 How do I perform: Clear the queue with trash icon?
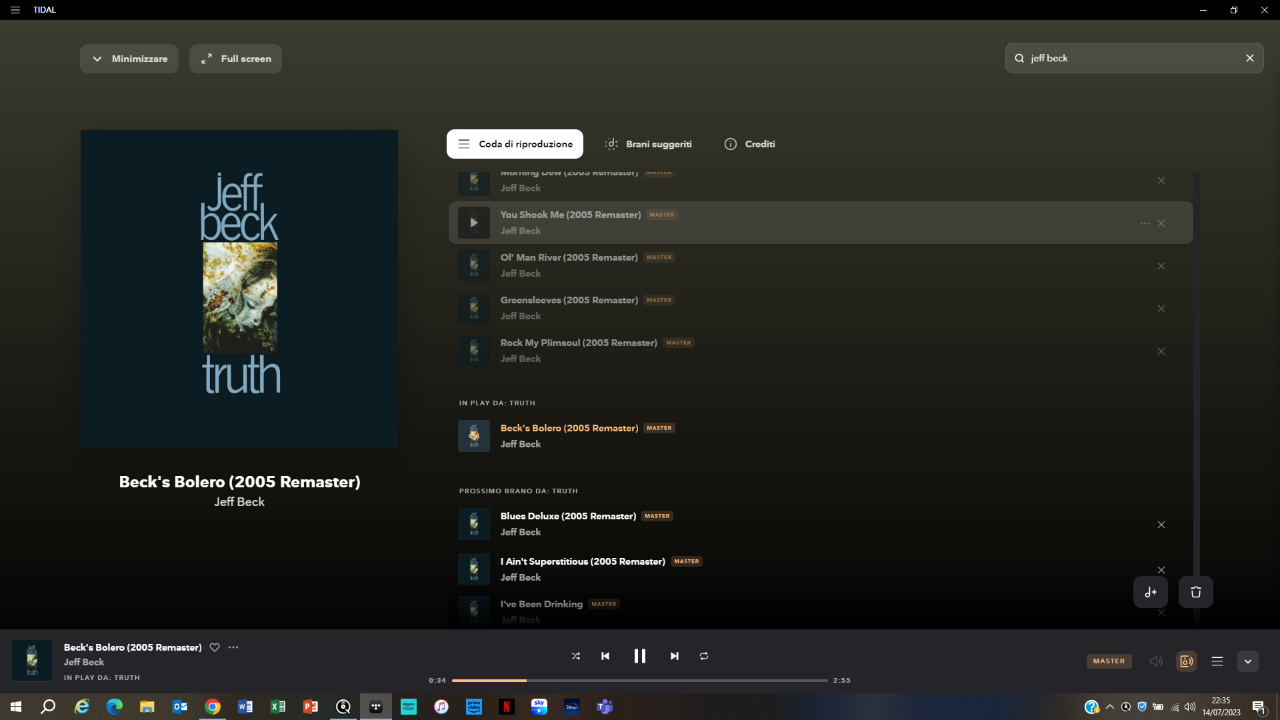pos(1196,592)
